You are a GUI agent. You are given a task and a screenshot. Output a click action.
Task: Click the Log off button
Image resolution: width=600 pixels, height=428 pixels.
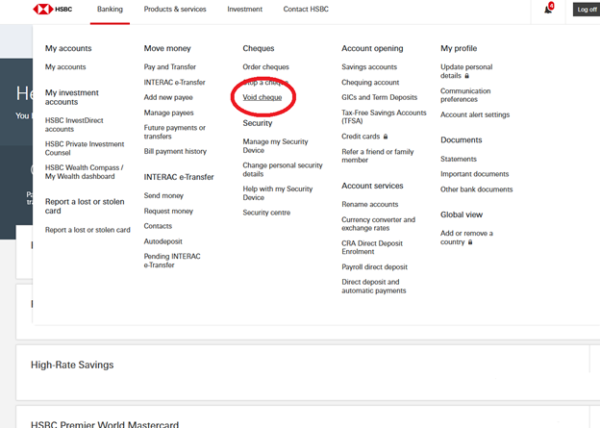pyautogui.click(x=585, y=9)
